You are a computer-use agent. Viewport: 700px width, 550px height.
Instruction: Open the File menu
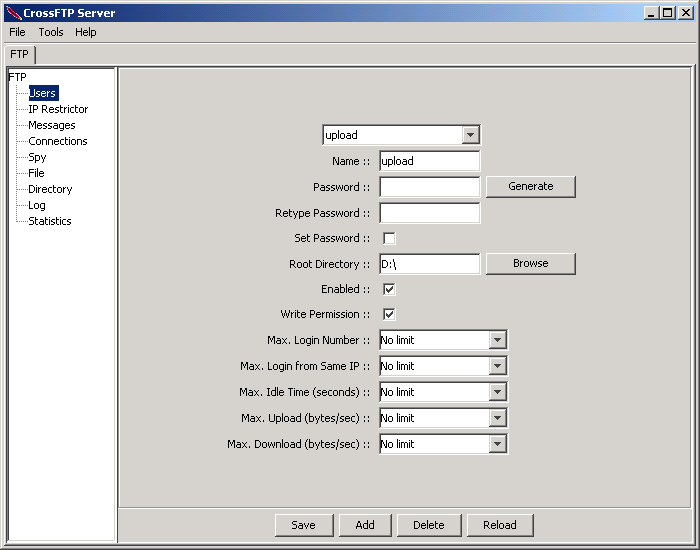pyautogui.click(x=17, y=32)
